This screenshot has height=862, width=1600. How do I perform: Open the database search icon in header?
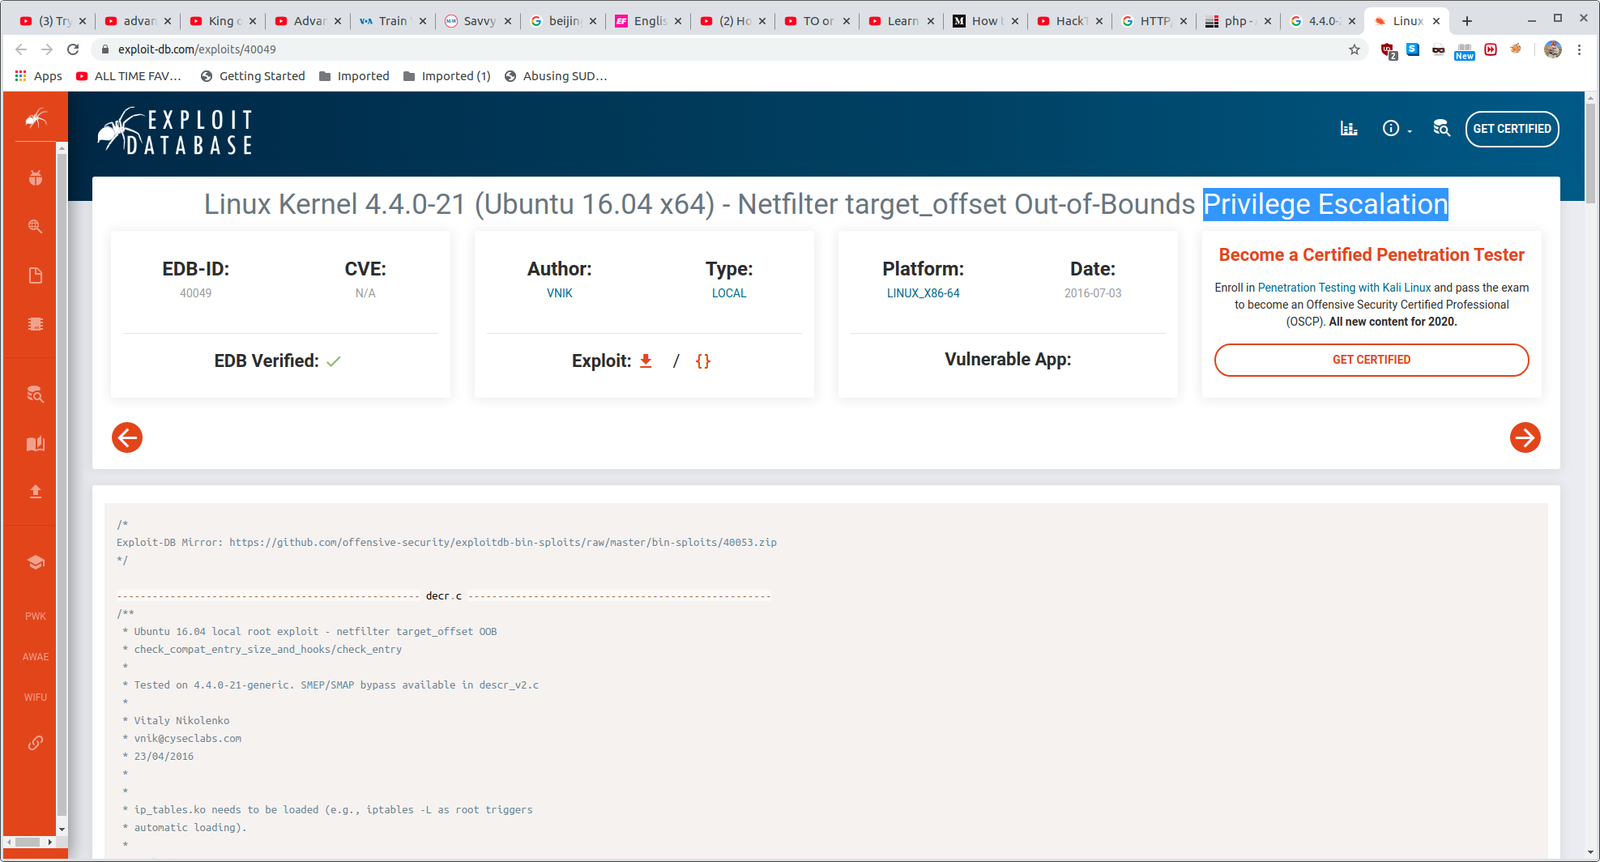(x=1441, y=128)
